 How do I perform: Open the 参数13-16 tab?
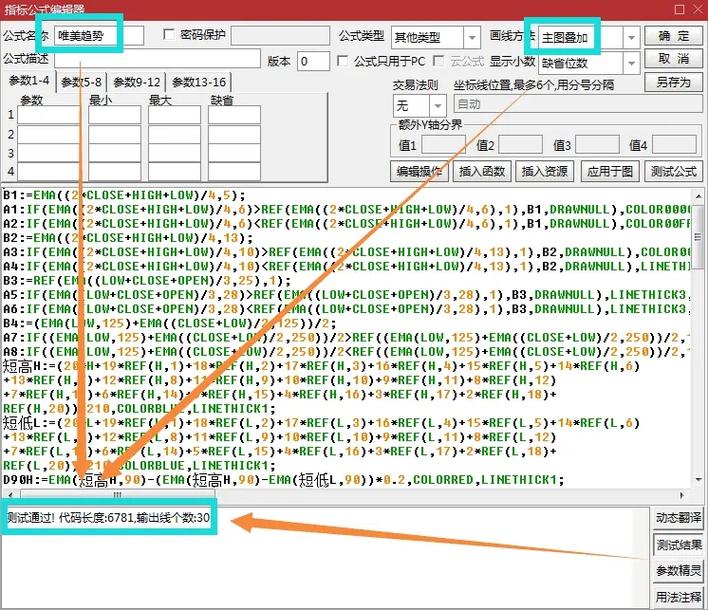point(197,83)
